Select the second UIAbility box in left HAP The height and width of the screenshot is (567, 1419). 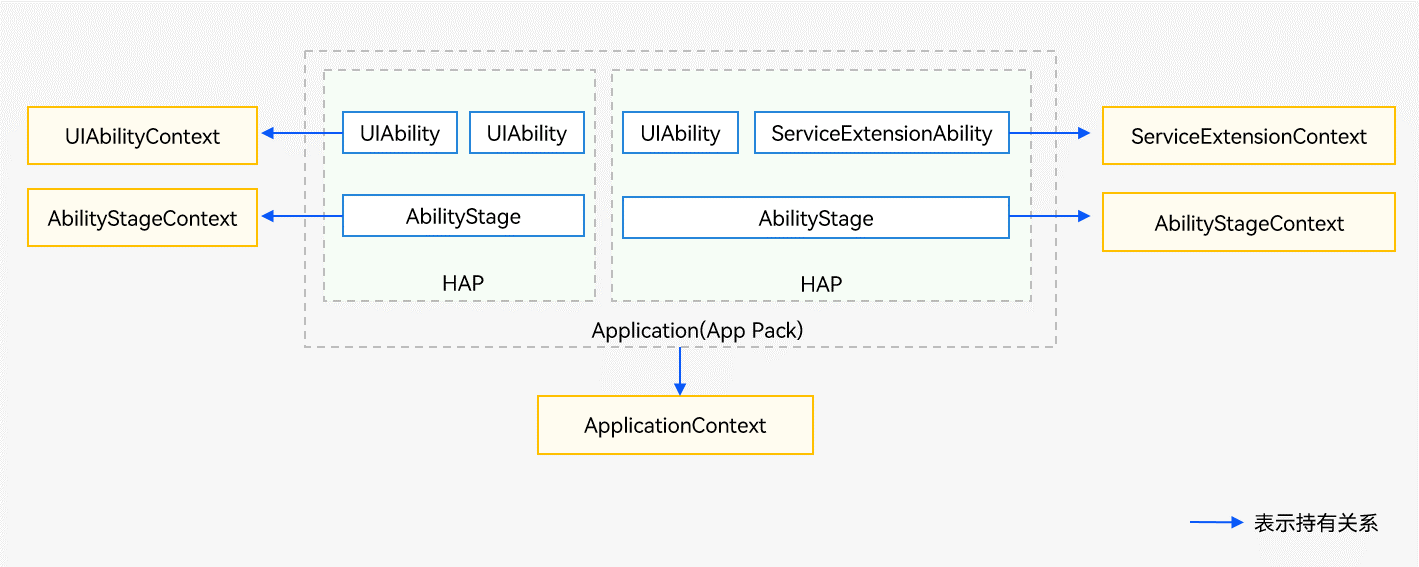click(526, 133)
